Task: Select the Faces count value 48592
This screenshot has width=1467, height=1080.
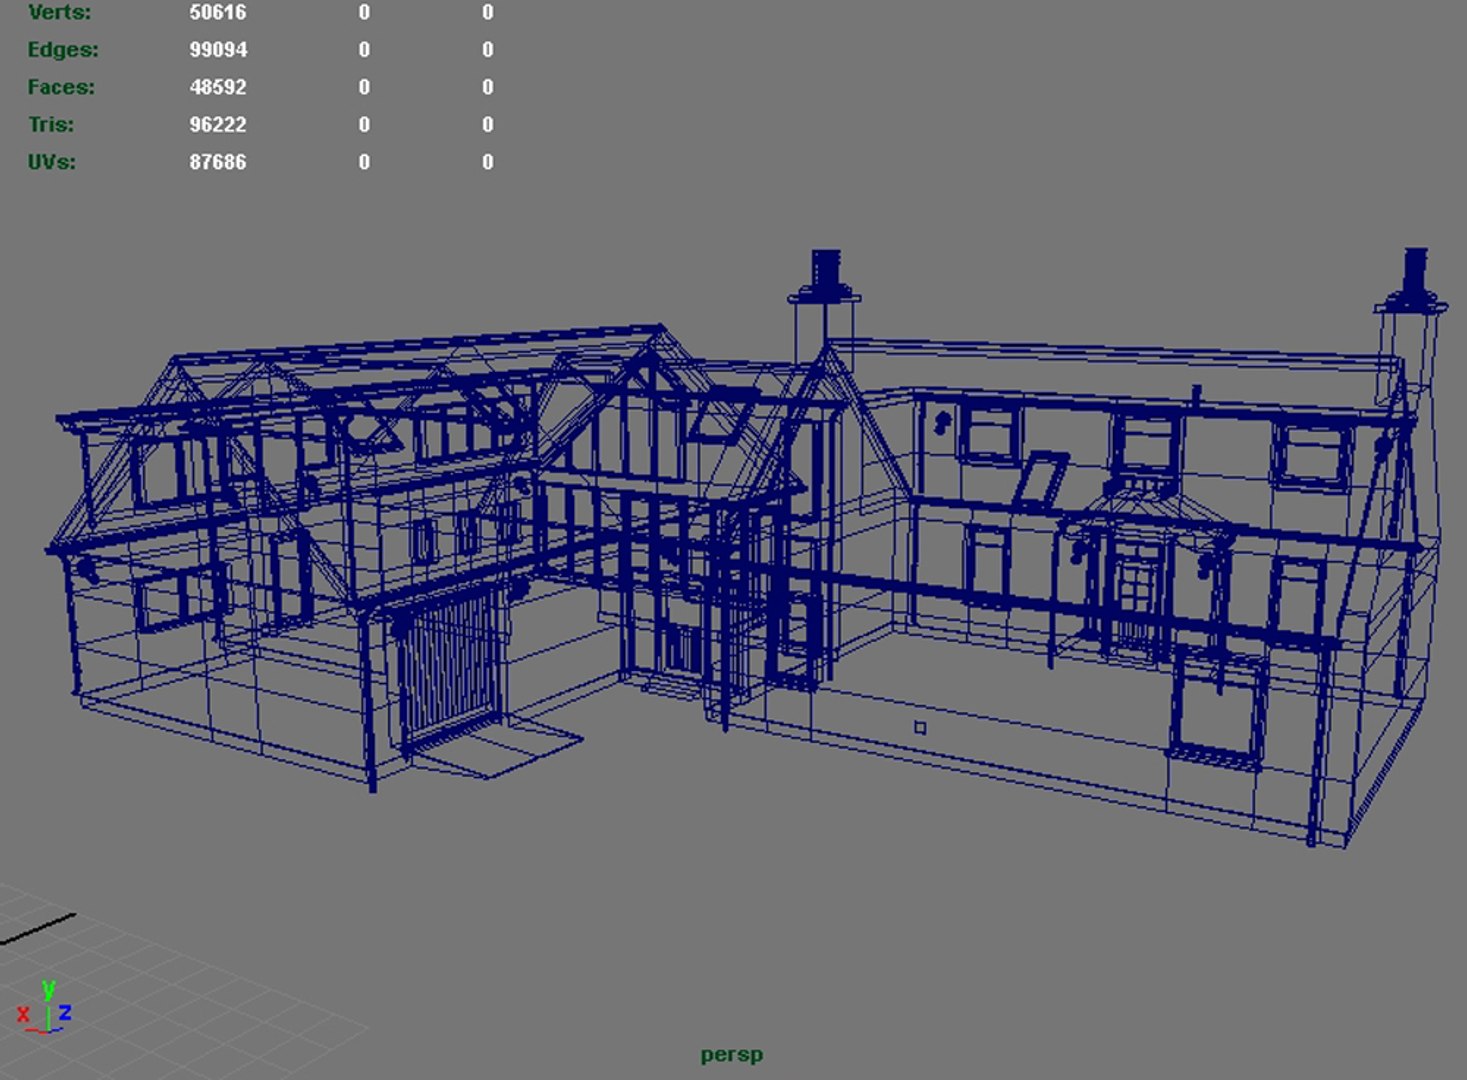Action: click(x=218, y=87)
